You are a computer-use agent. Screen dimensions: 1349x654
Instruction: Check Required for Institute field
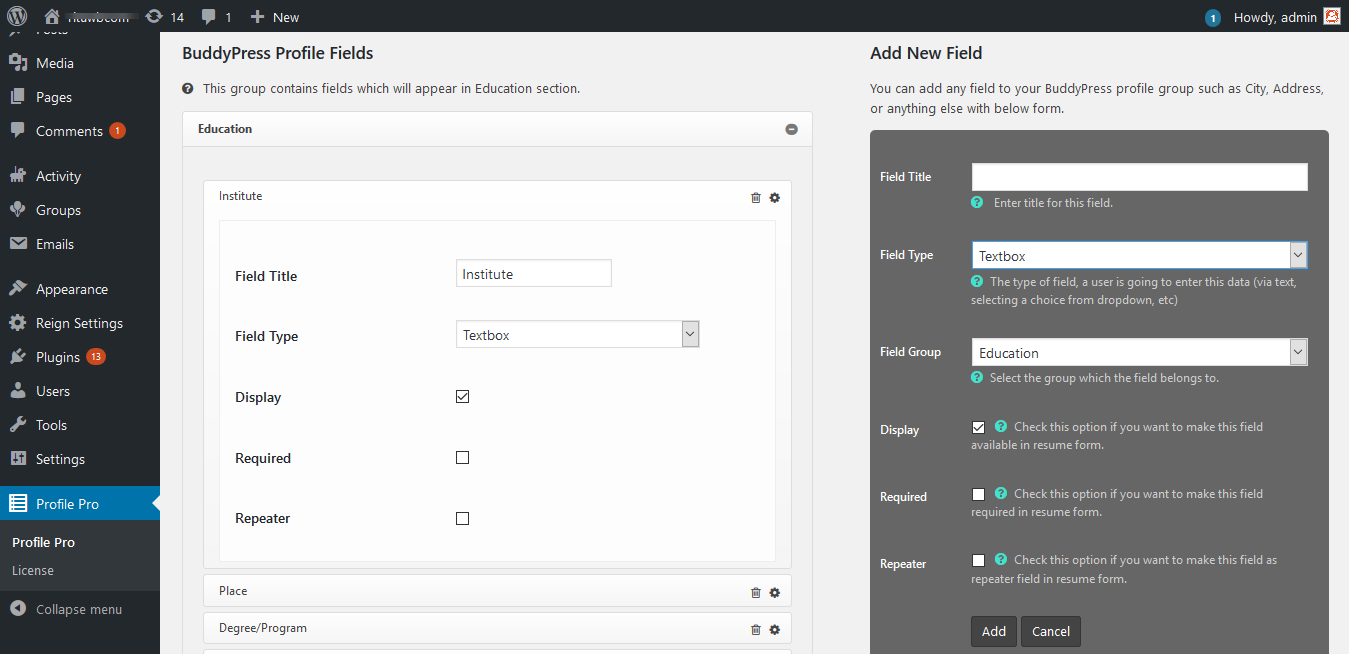[x=462, y=457]
